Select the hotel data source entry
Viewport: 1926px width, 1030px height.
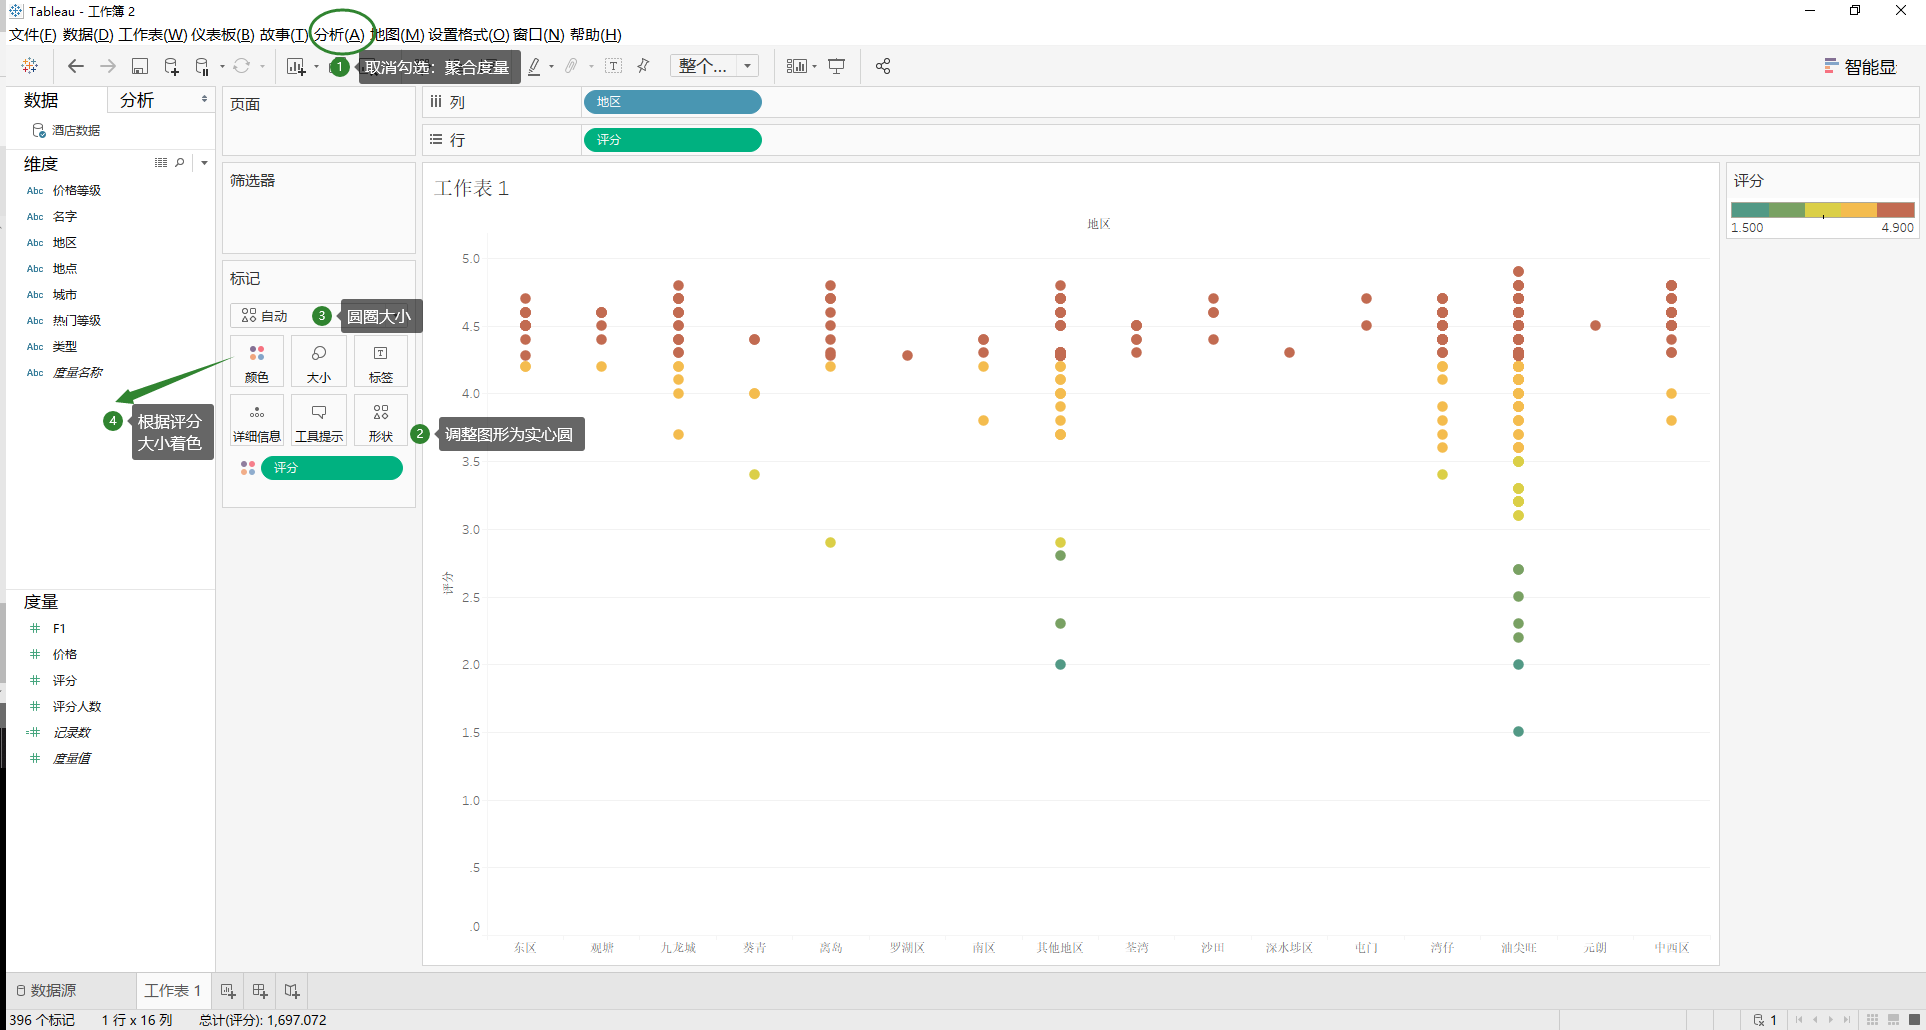[66, 131]
